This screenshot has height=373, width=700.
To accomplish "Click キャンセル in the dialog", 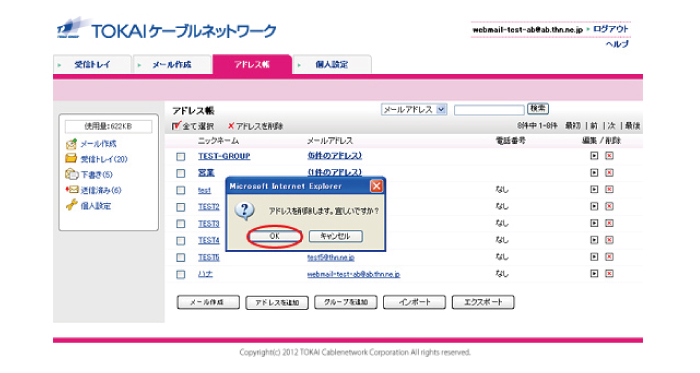I will coord(335,236).
